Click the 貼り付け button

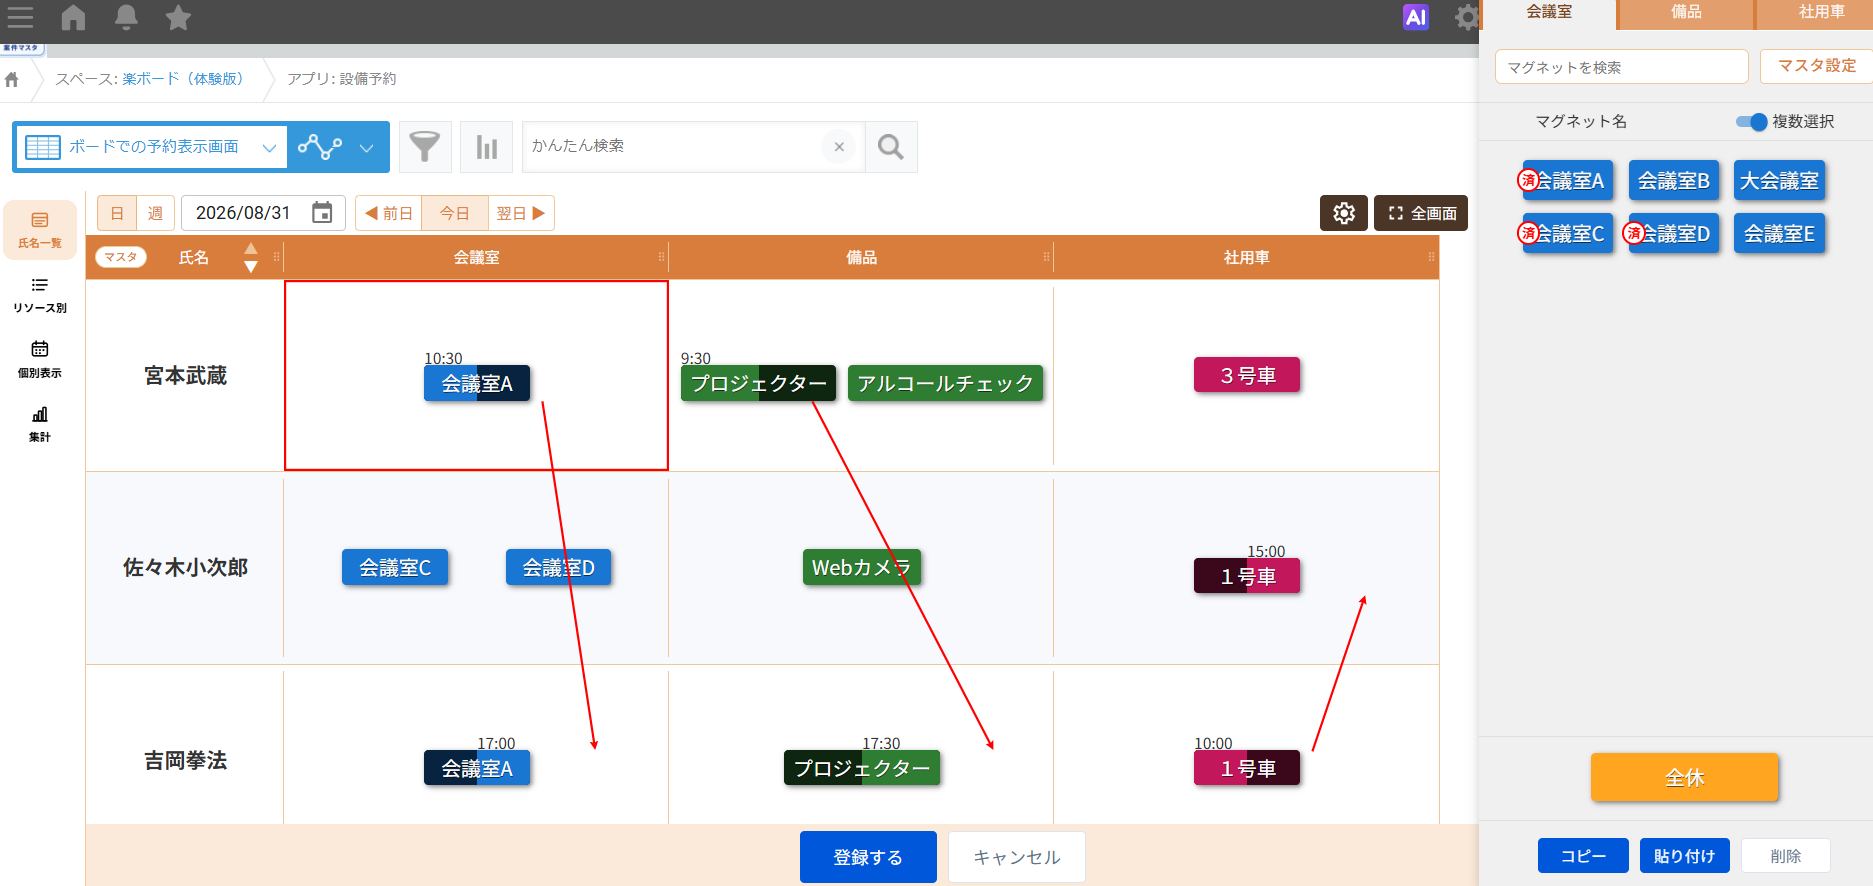[1685, 856]
